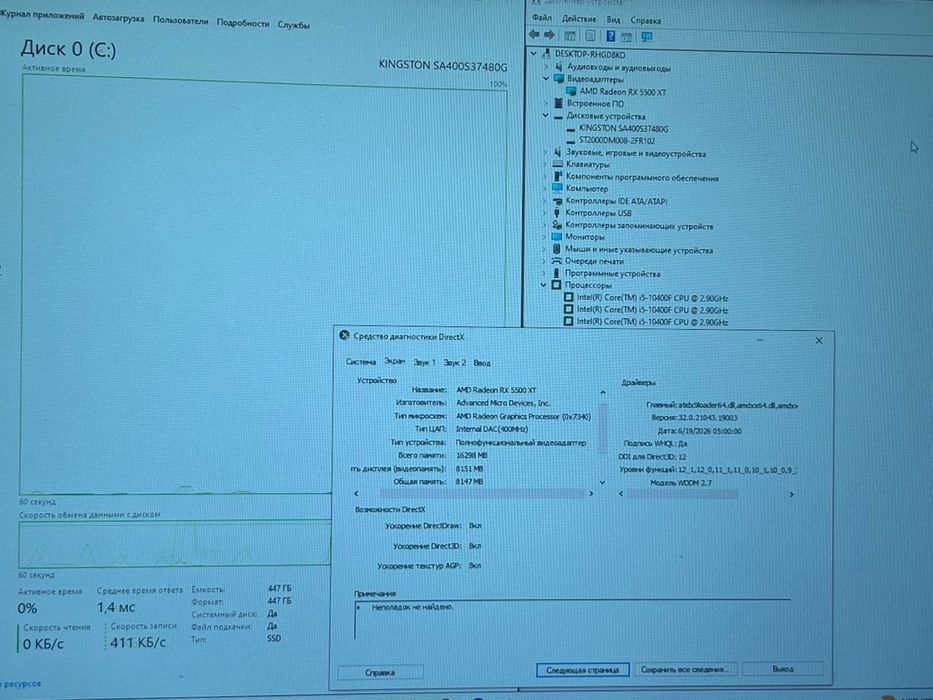This screenshot has height=700, width=933.
Task: Open the Properties toolbar icon in Device Manager
Action: coord(590,36)
